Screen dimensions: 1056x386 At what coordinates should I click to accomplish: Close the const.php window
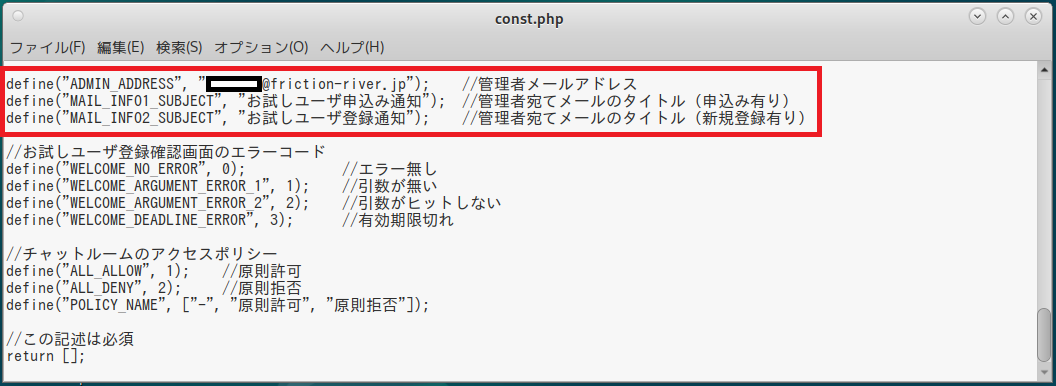pos(1032,17)
